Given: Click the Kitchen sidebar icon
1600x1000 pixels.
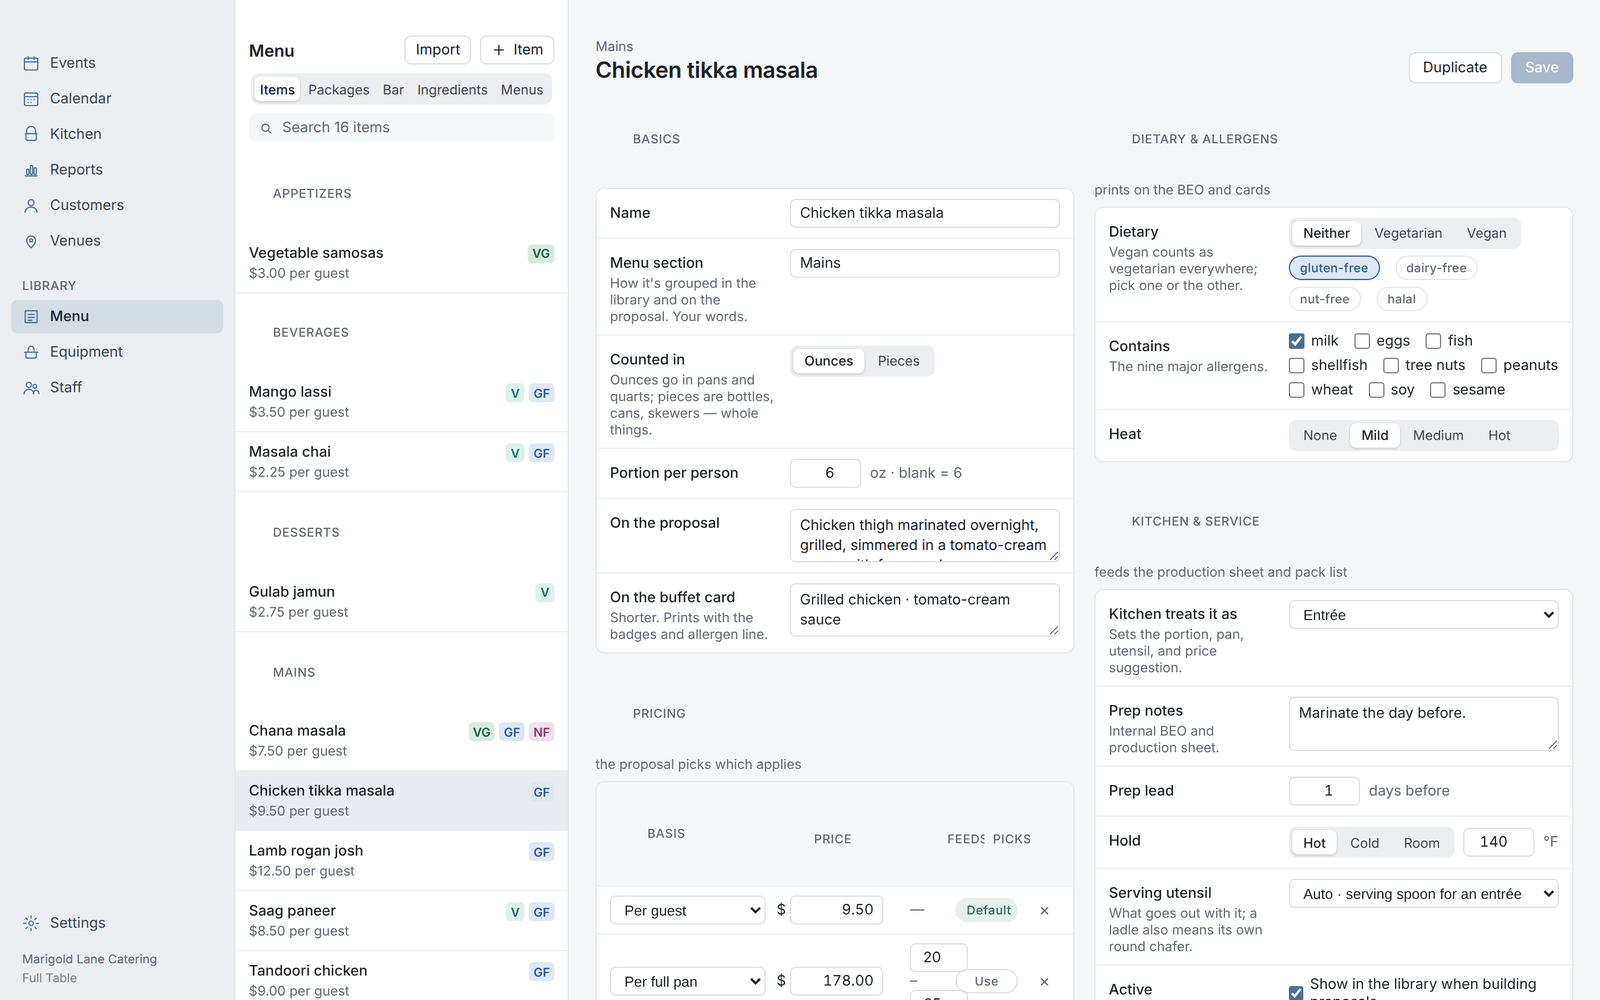Looking at the screenshot, I should click(x=31, y=134).
